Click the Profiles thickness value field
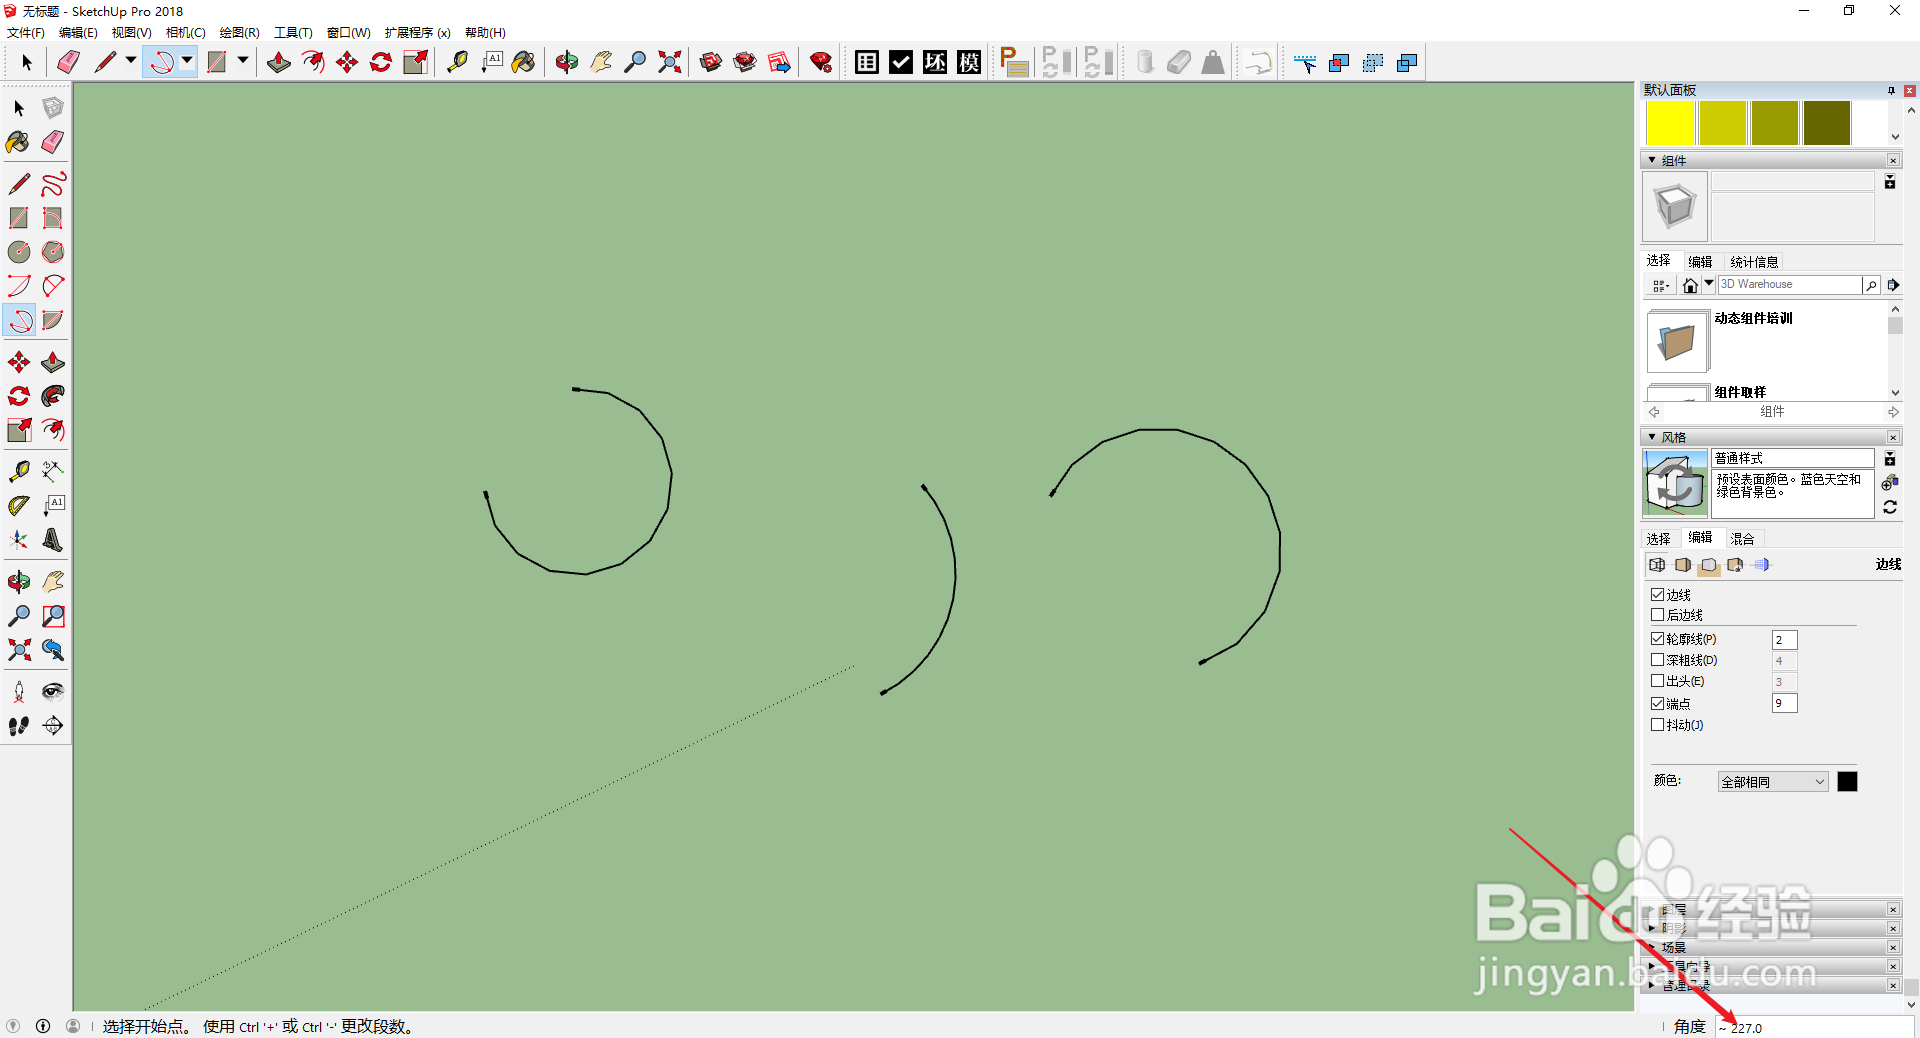The width and height of the screenshot is (1920, 1038). (x=1784, y=640)
